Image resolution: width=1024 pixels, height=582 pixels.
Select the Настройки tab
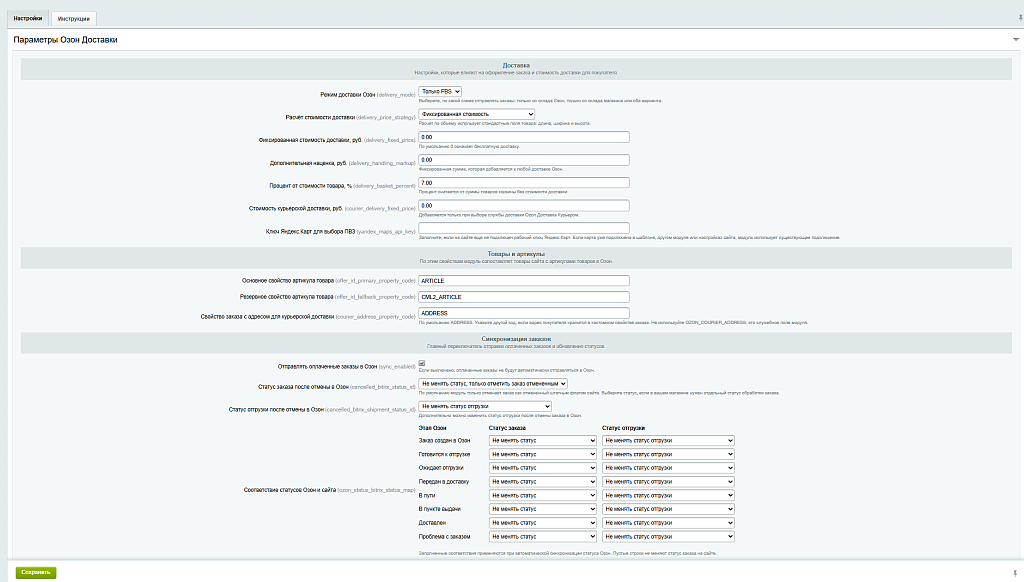[x=27, y=18]
